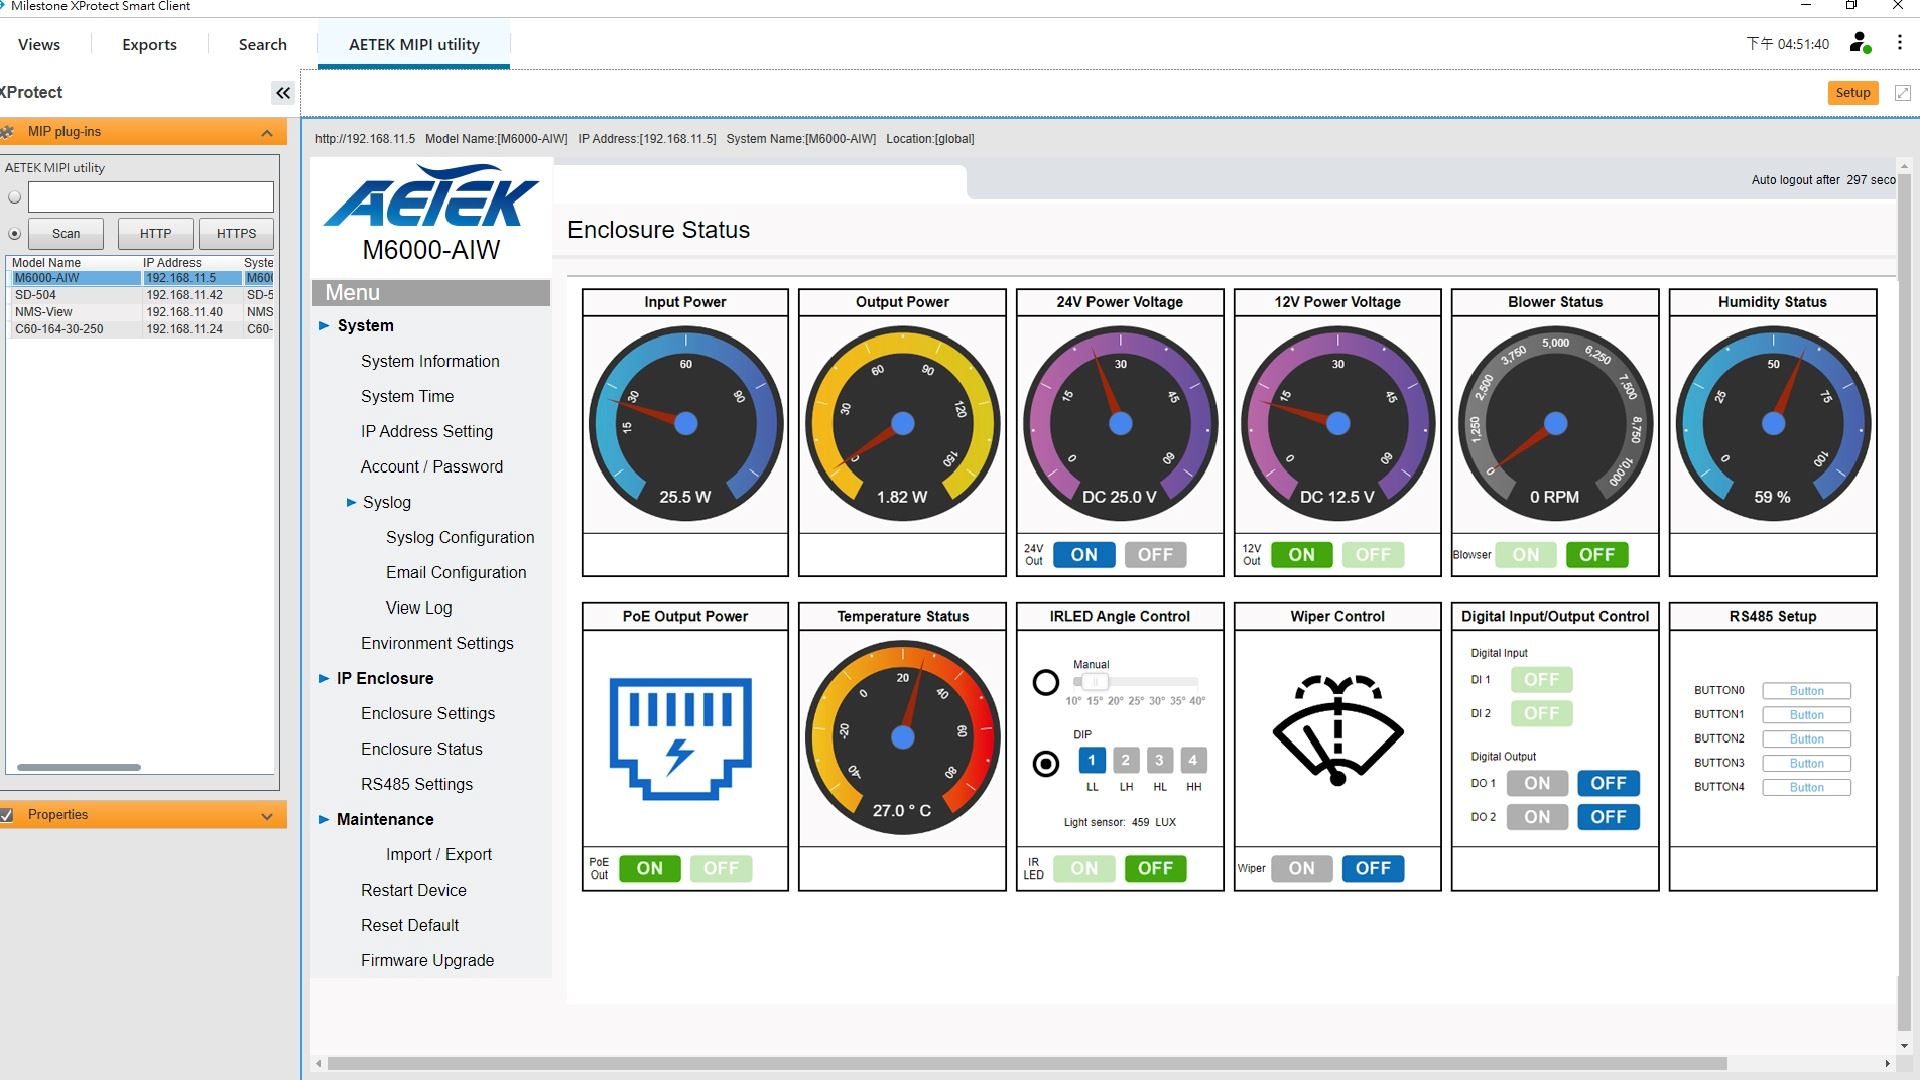Image resolution: width=1920 pixels, height=1080 pixels.
Task: Select the C60-164-30-250 device row
Action: tap(141, 329)
